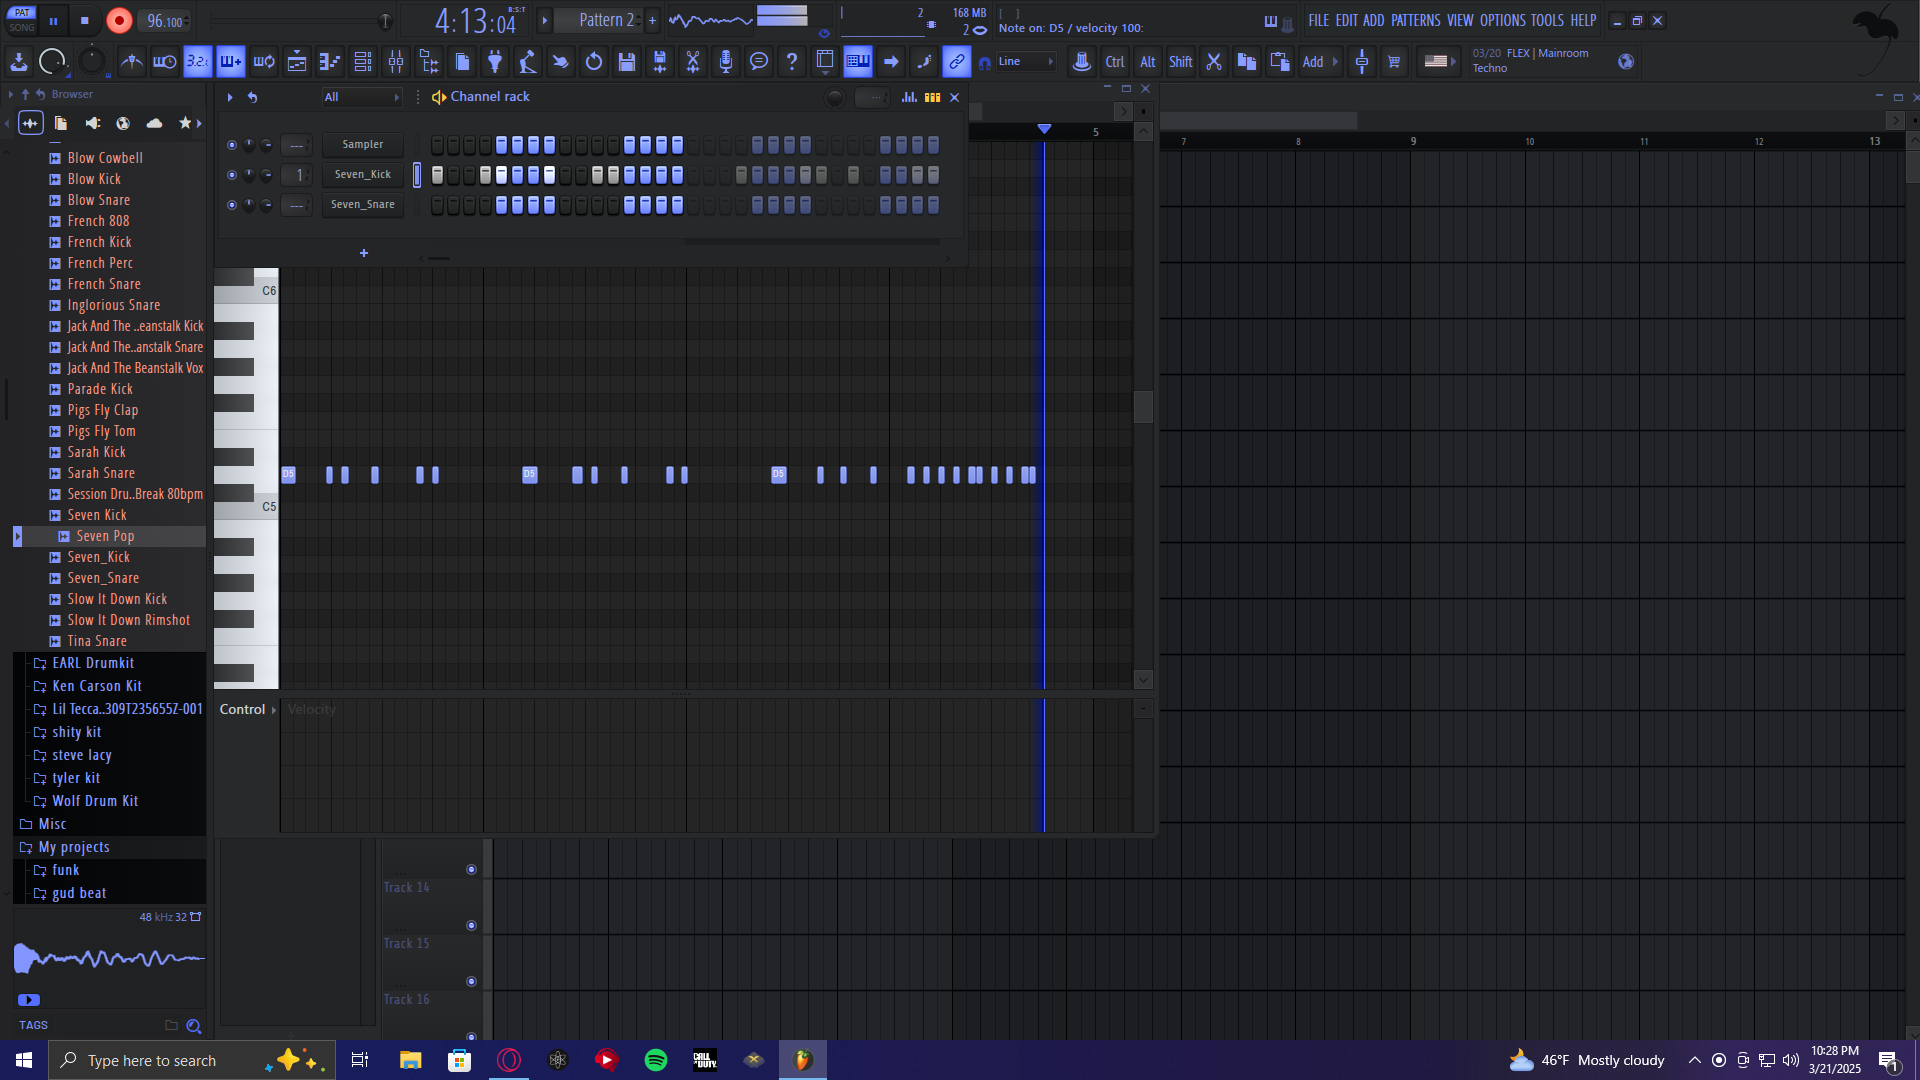The image size is (1920, 1080).
Task: Click the microphone one-click recording icon
Action: [726, 62]
